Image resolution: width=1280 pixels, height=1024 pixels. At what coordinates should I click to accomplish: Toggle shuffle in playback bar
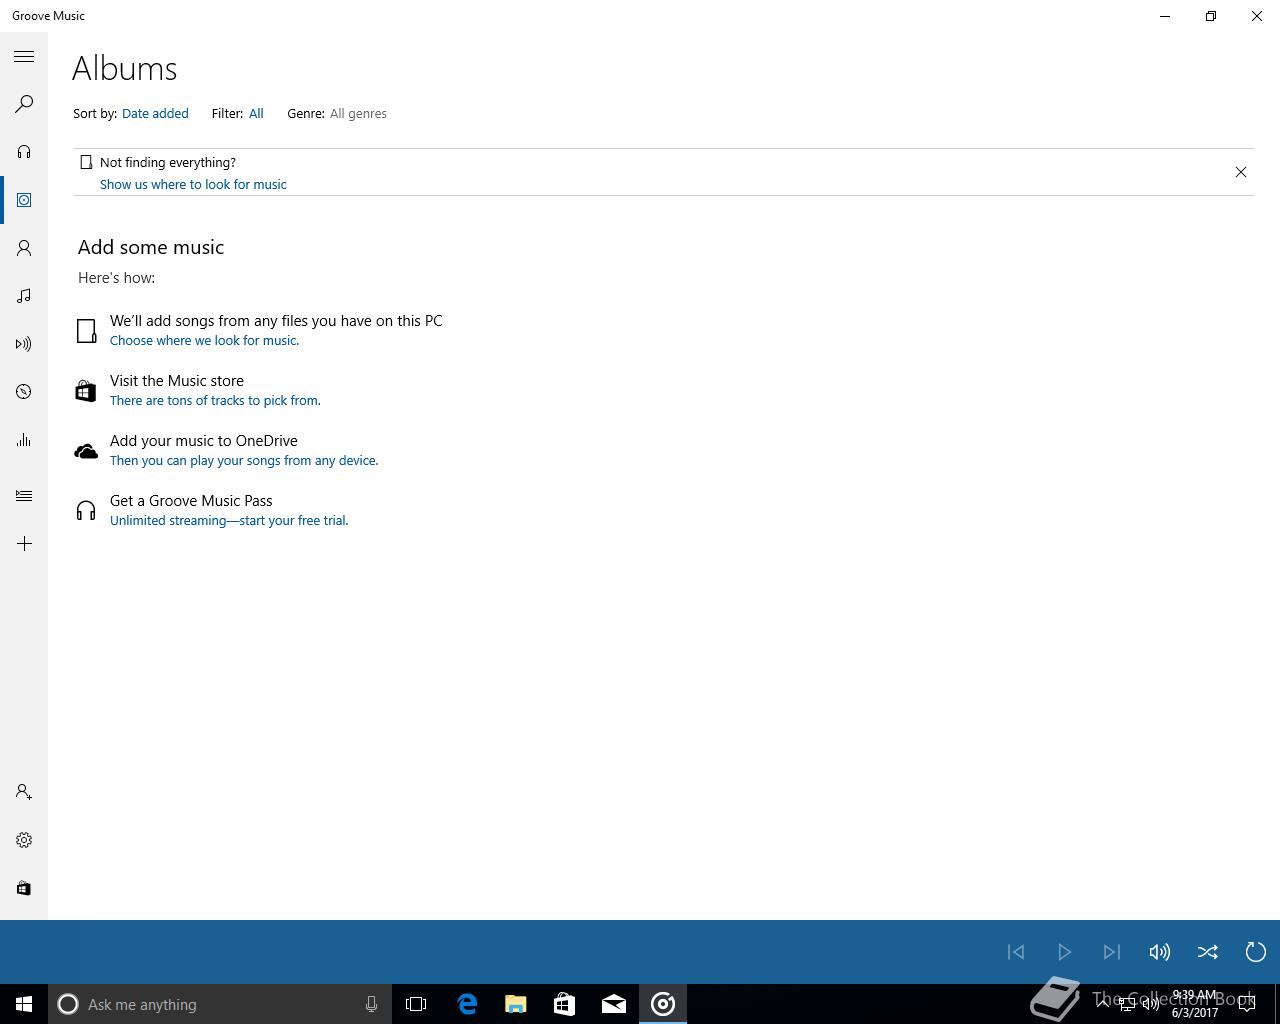point(1208,952)
